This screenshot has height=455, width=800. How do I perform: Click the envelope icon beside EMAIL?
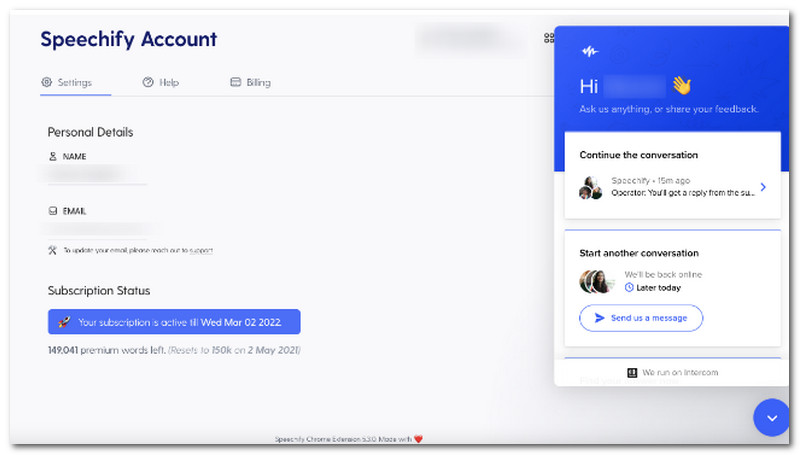53,211
